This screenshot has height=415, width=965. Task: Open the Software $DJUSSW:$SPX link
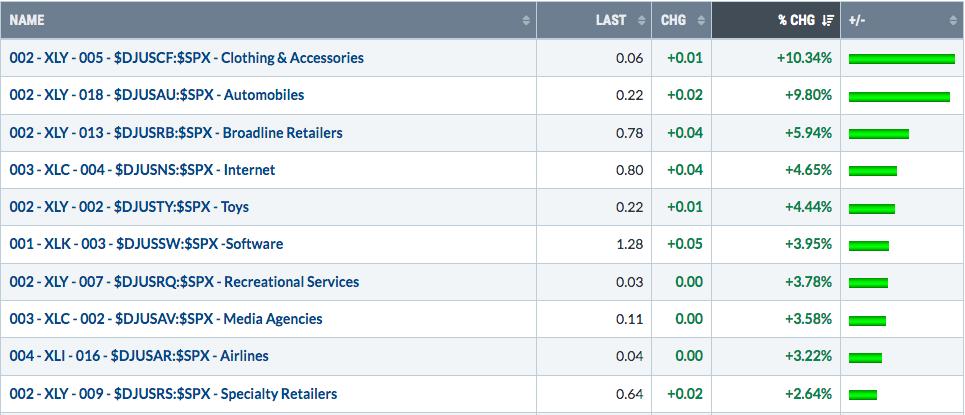146,244
